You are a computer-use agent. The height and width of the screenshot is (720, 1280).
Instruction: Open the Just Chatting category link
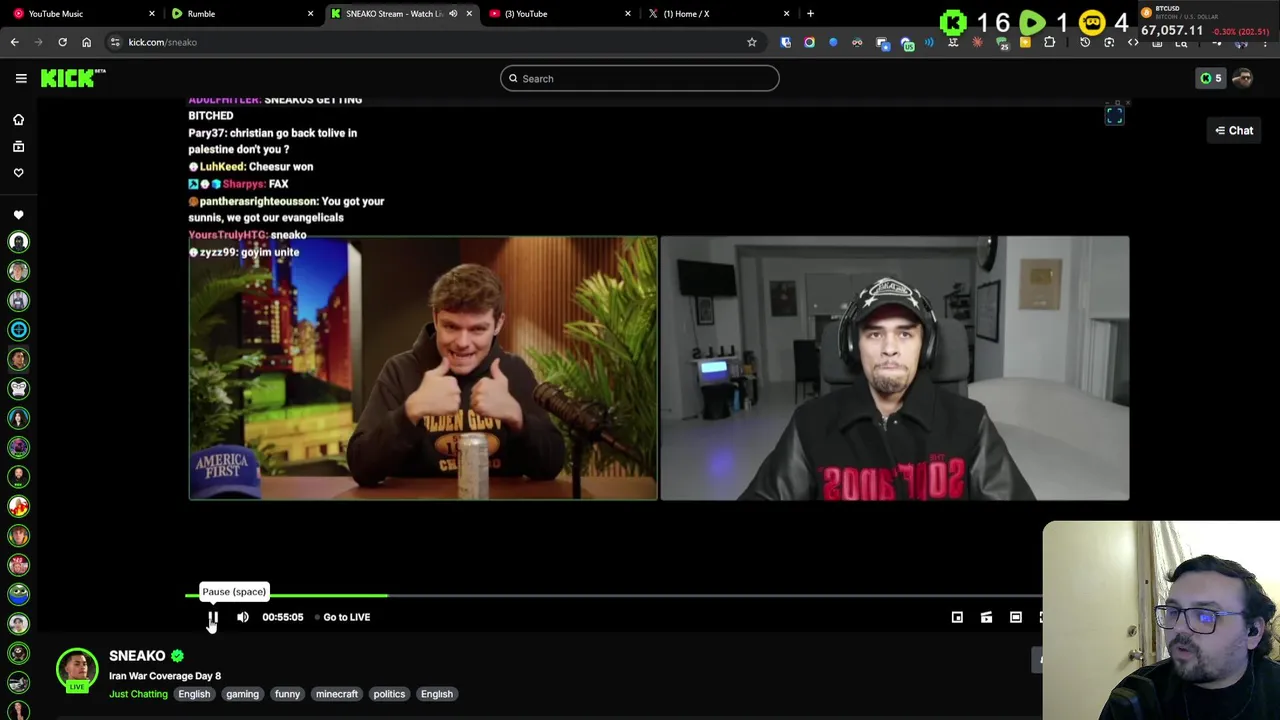(x=138, y=694)
